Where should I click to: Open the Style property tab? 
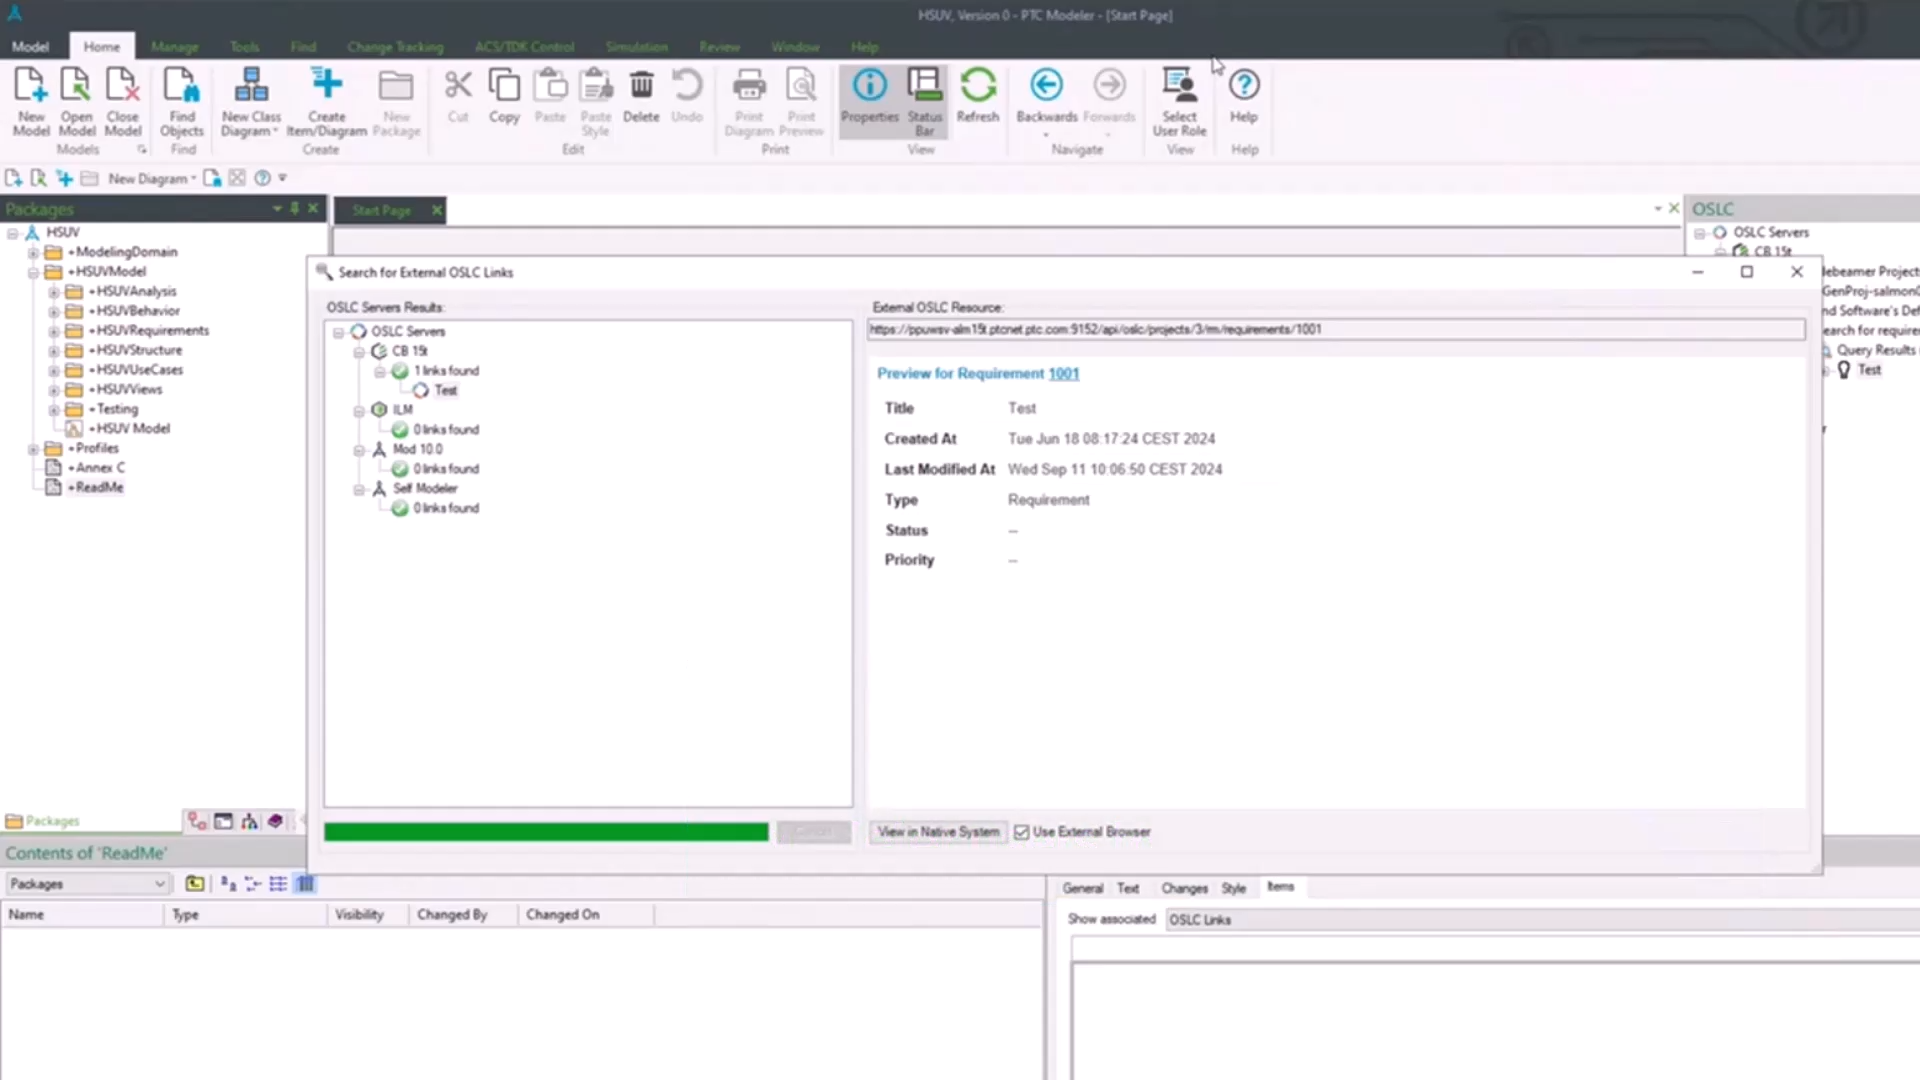pos(1233,888)
